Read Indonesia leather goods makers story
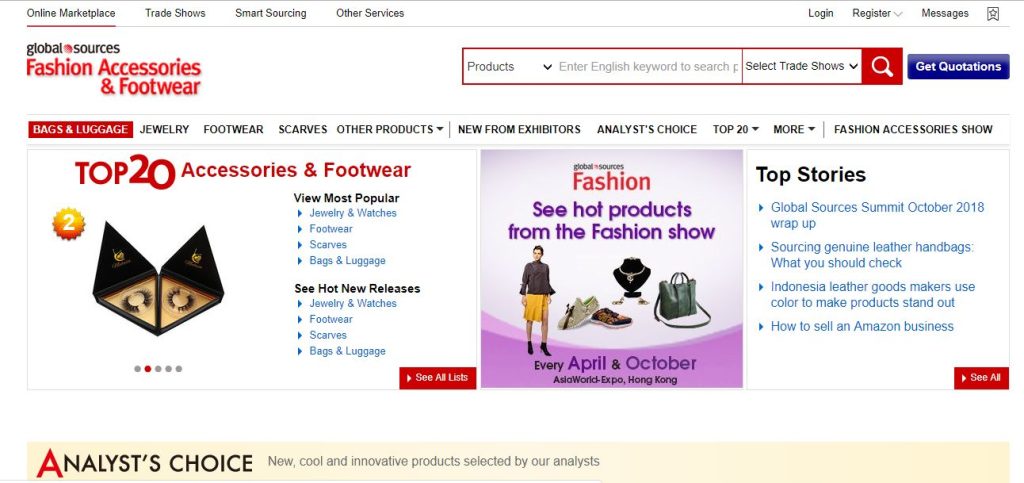The width and height of the screenshot is (1024, 483). tap(872, 295)
